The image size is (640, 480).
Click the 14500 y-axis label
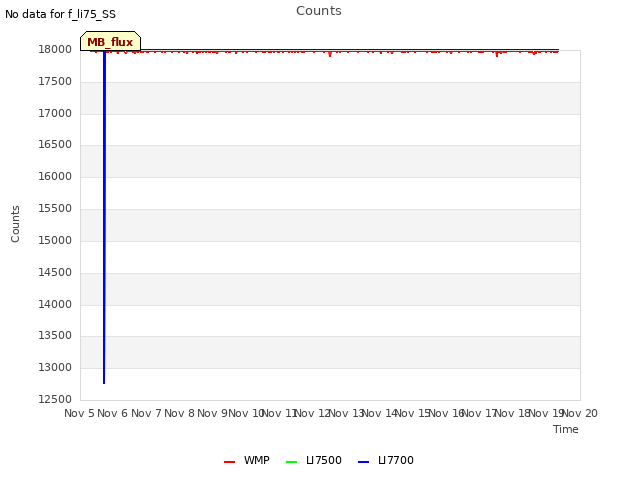[x=55, y=272]
